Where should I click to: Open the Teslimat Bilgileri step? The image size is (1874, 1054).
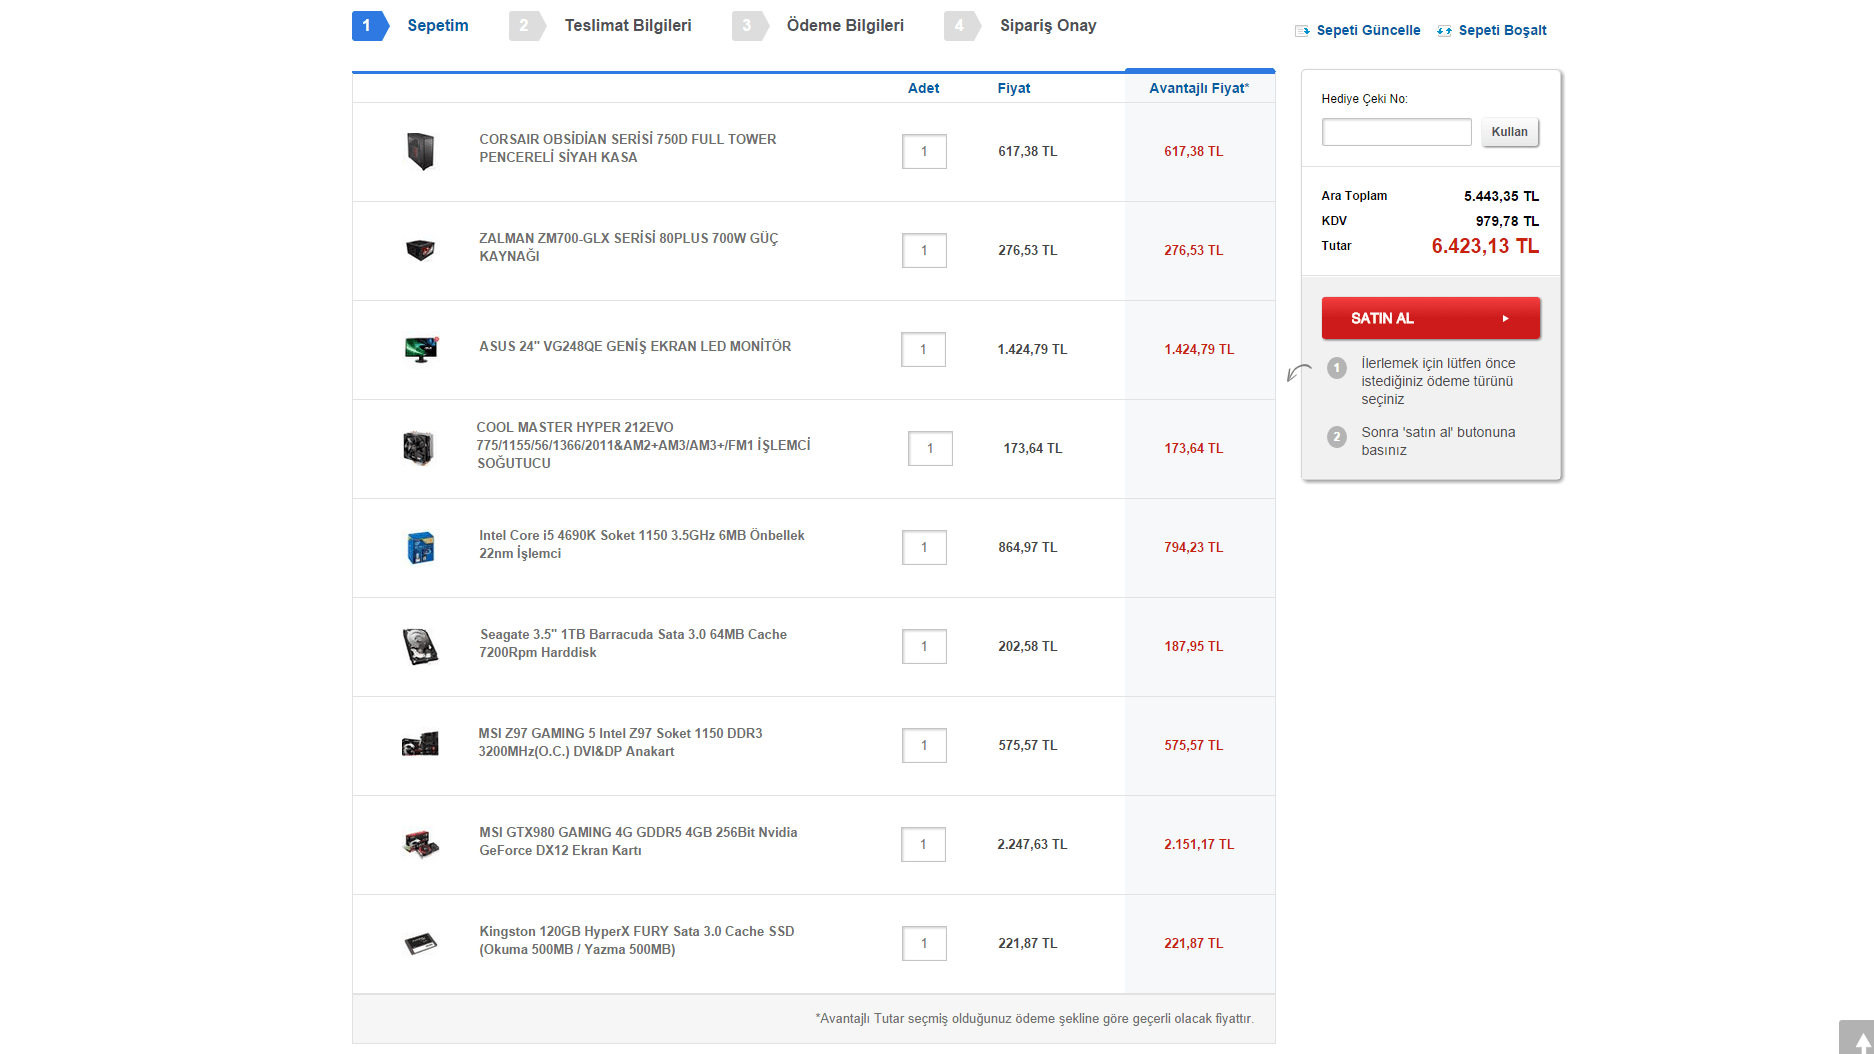(x=627, y=26)
